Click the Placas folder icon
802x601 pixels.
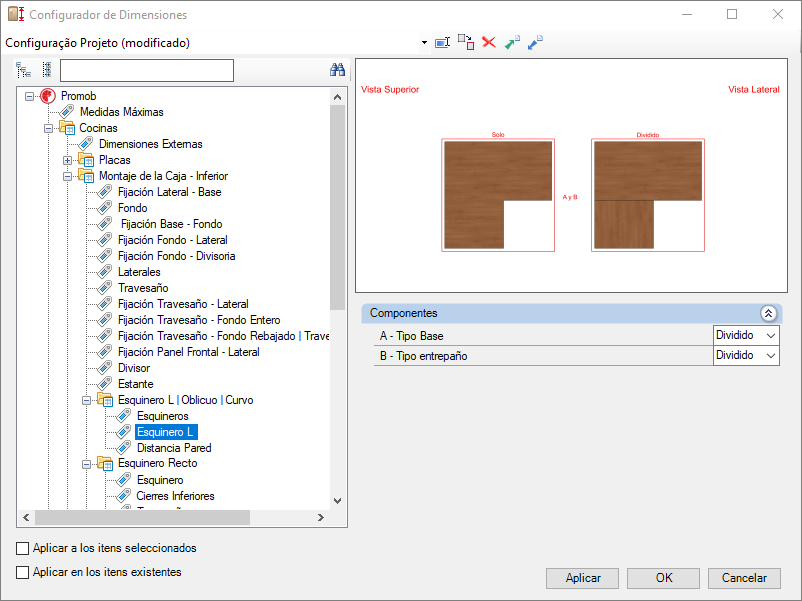point(86,160)
